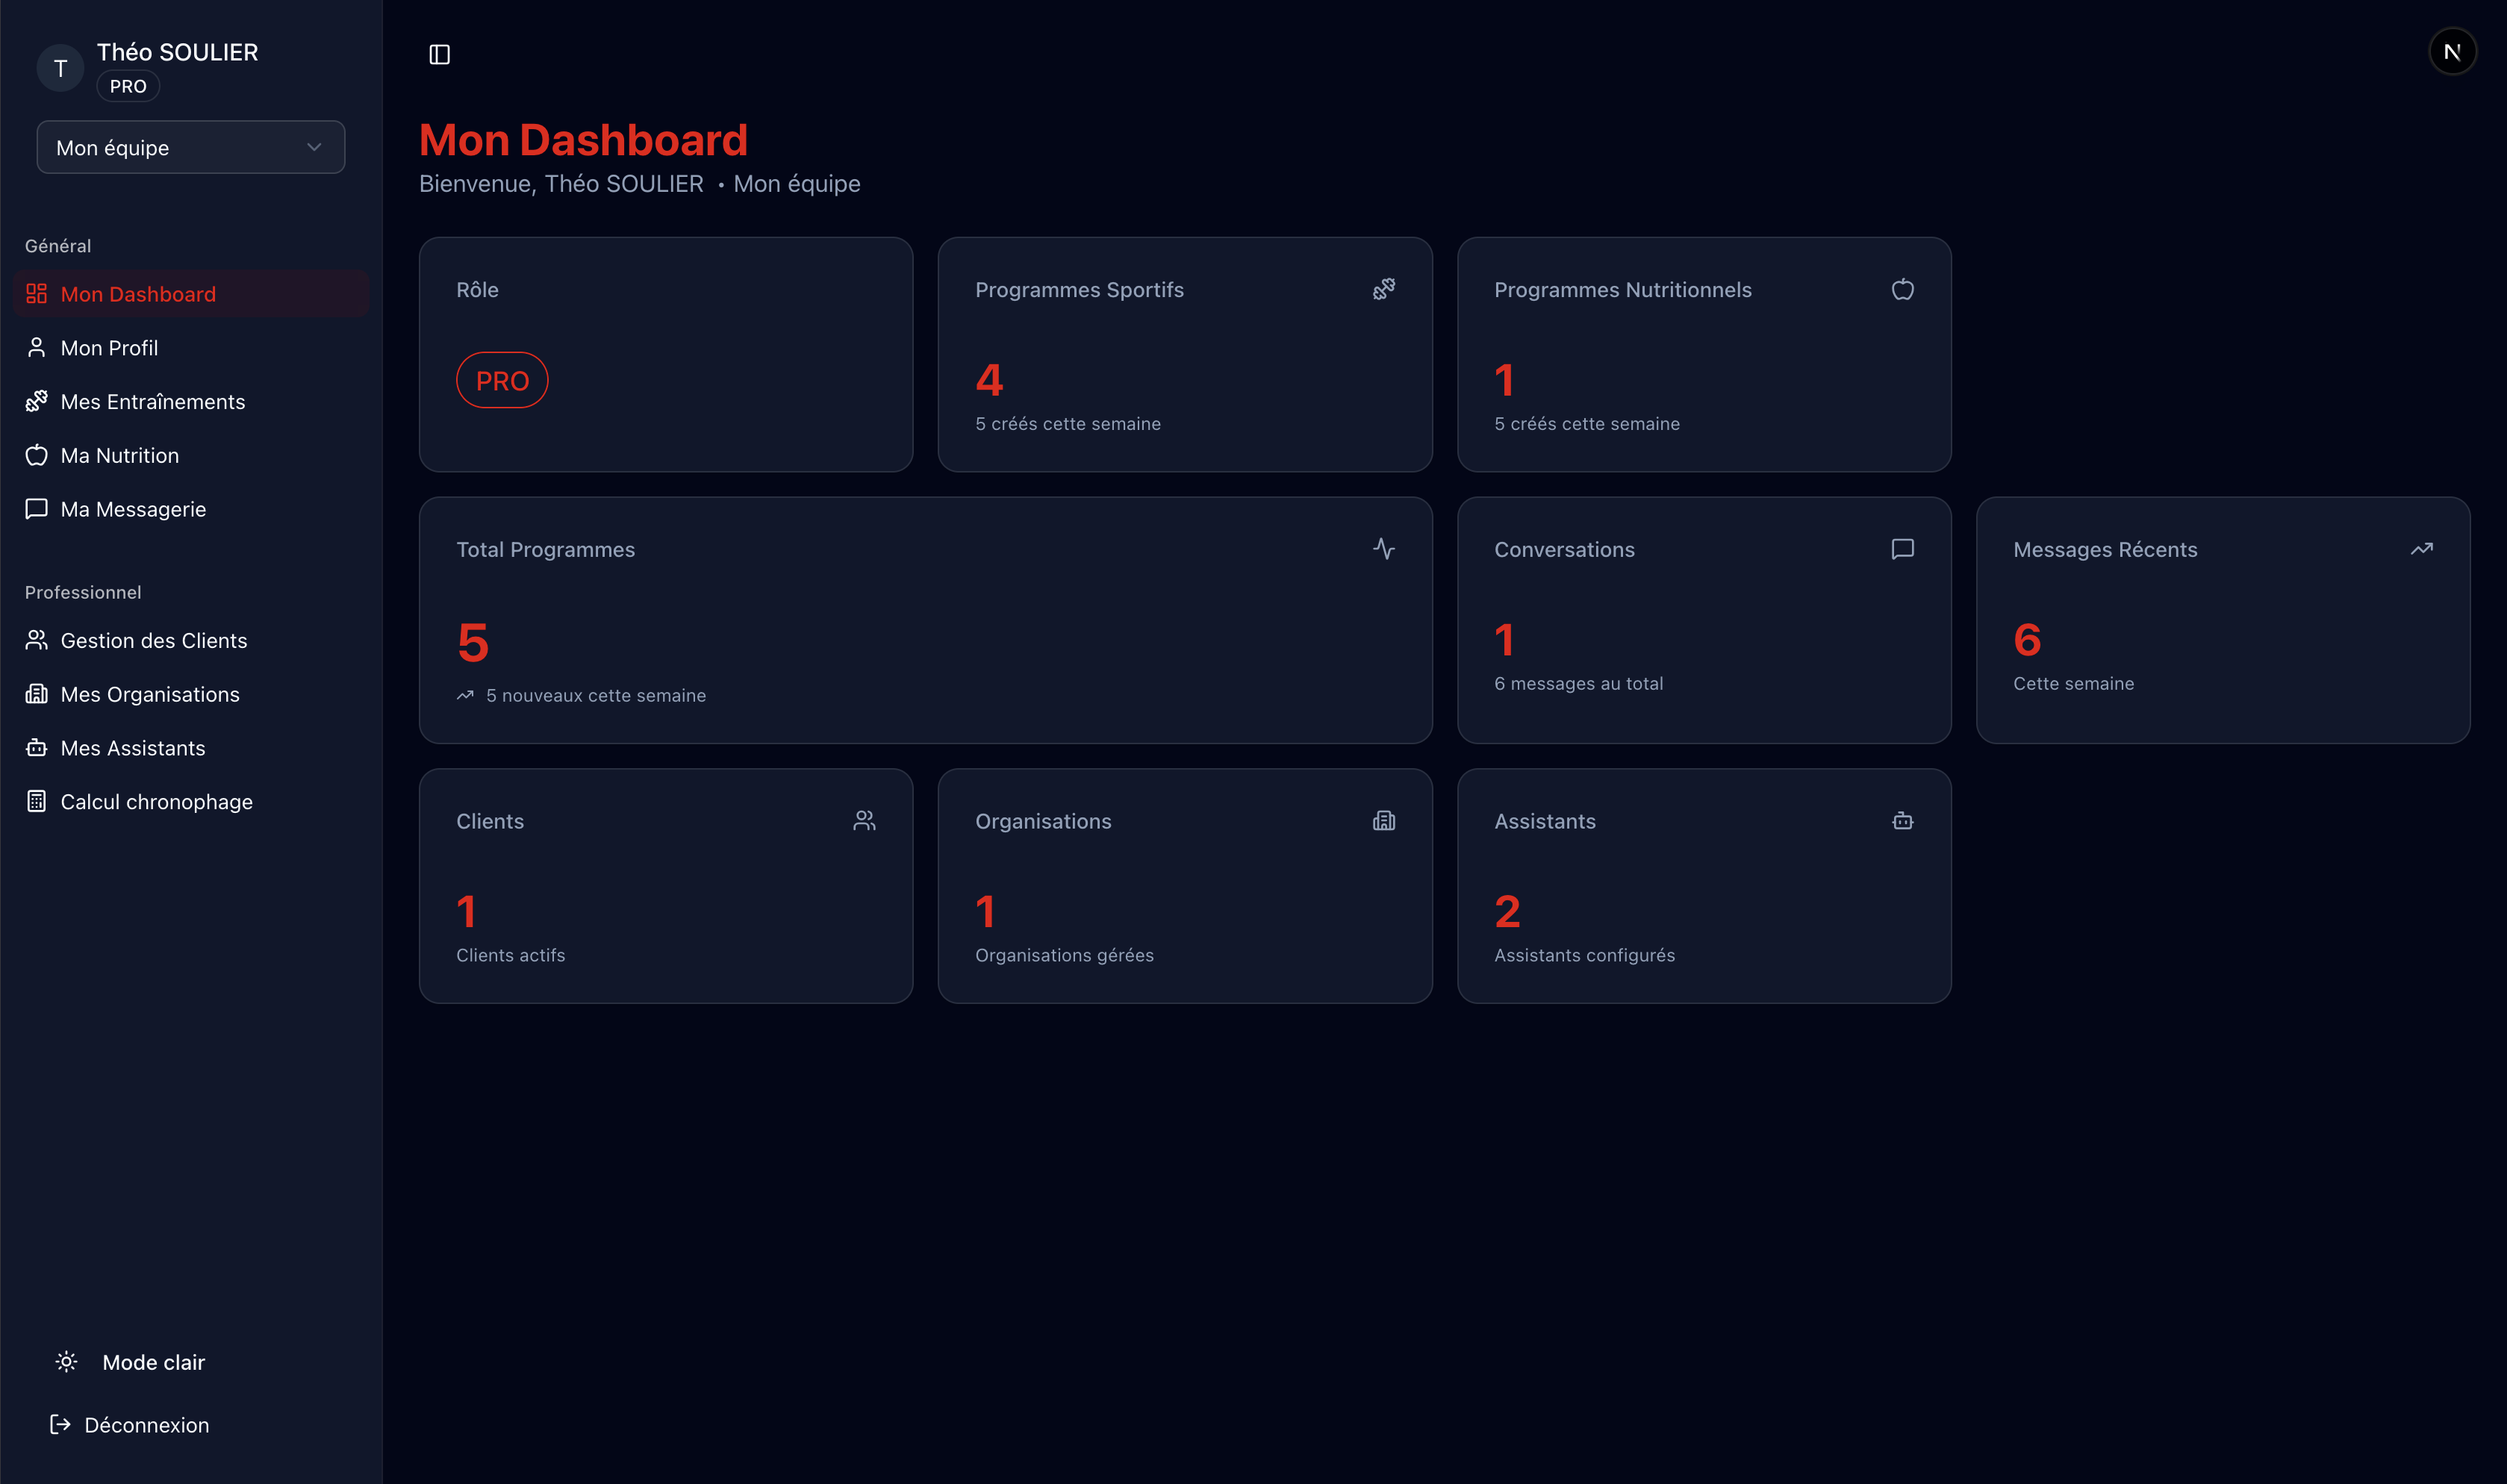Image resolution: width=2507 pixels, height=1484 pixels.
Task: Click users icon on Clients card
Action: 864,821
